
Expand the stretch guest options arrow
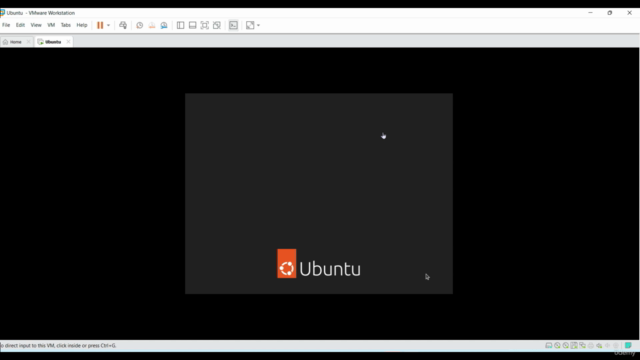258,25
